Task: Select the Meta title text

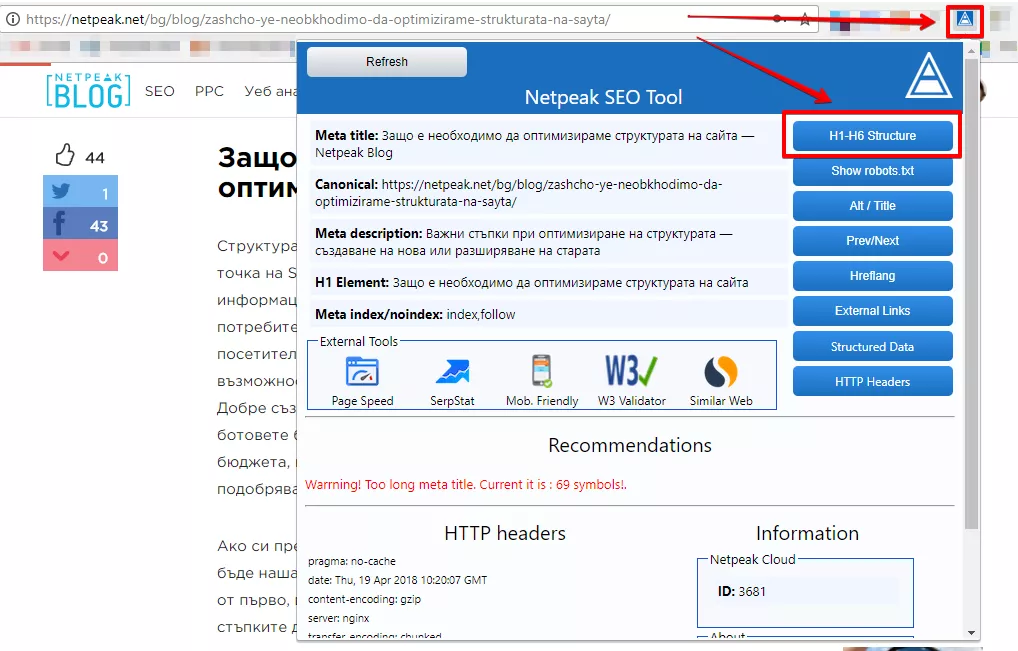Action: coord(535,144)
